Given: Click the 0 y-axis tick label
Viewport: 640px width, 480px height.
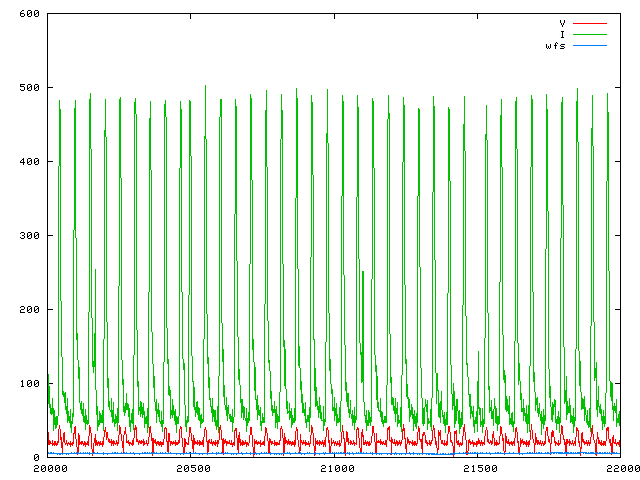Looking at the screenshot, I should point(34,457).
